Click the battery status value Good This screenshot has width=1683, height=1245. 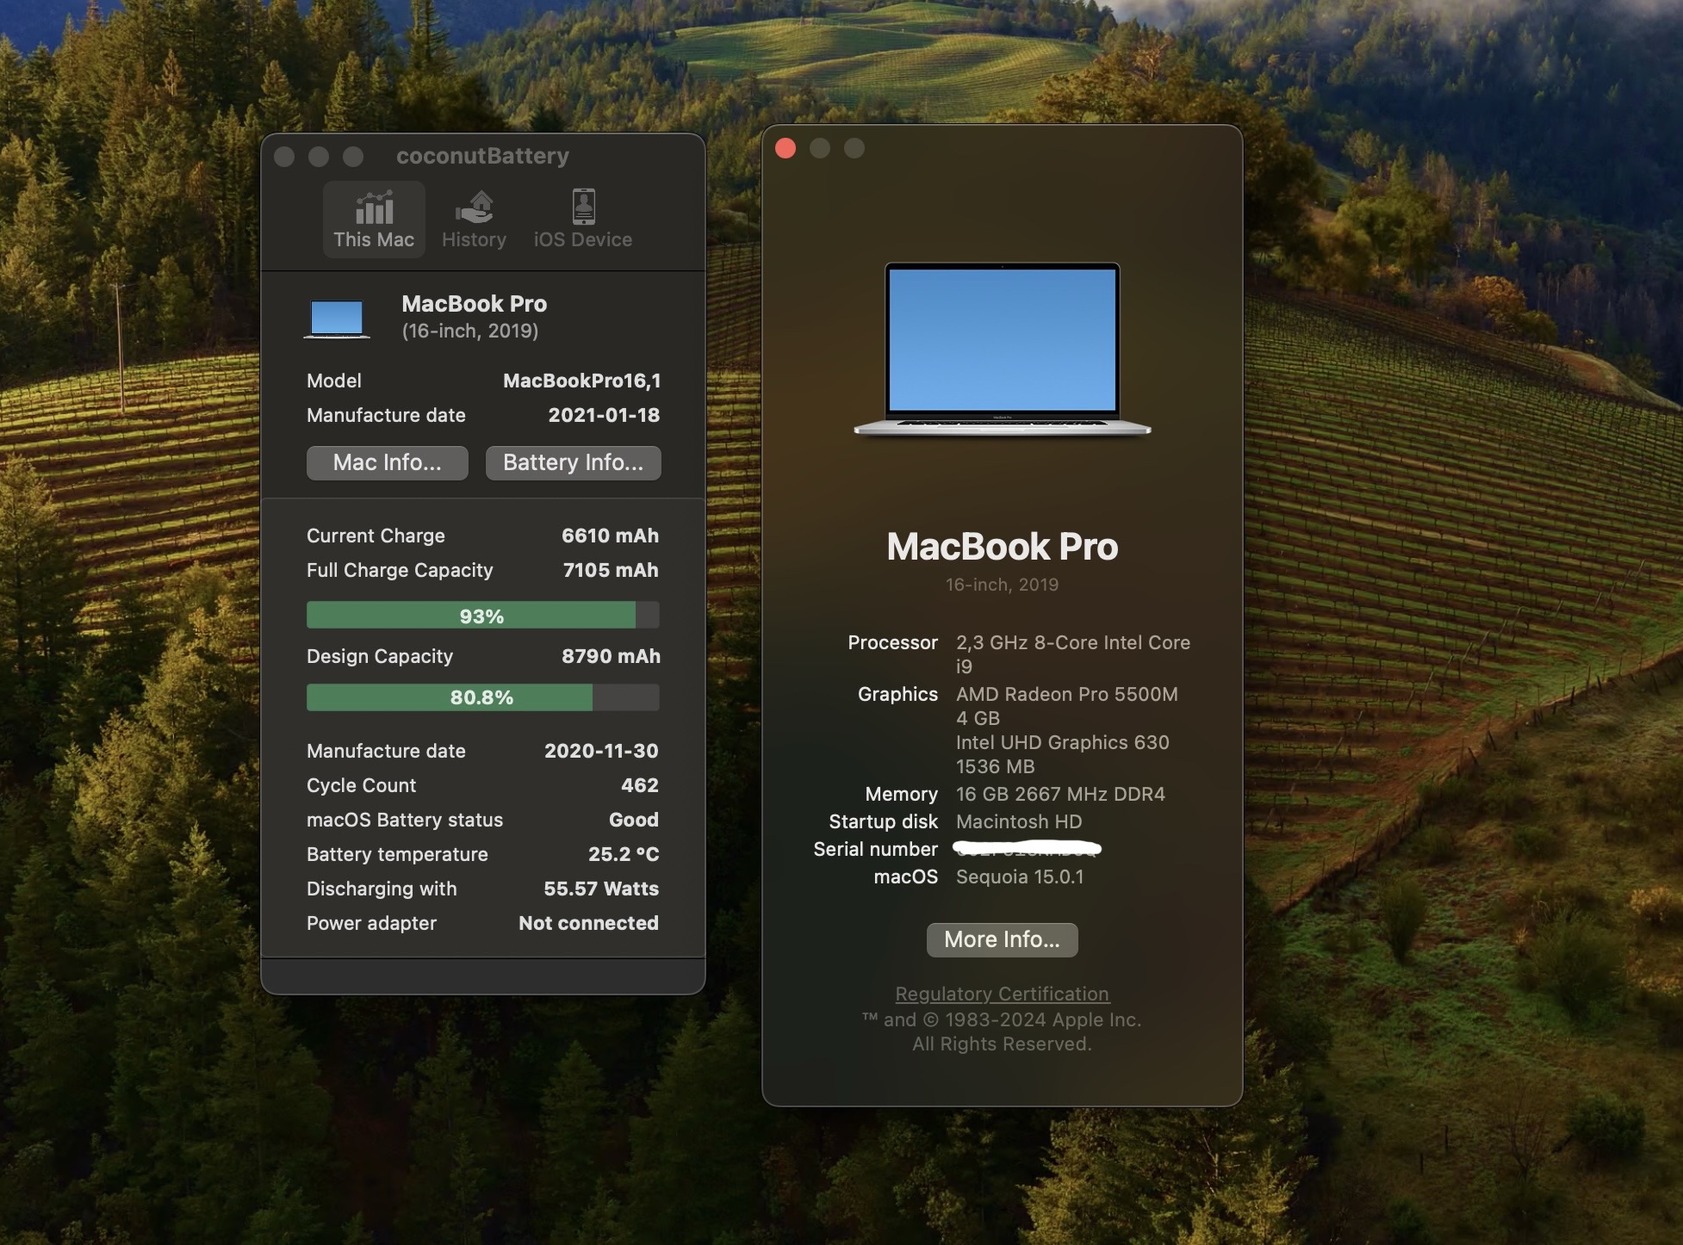pos(634,819)
